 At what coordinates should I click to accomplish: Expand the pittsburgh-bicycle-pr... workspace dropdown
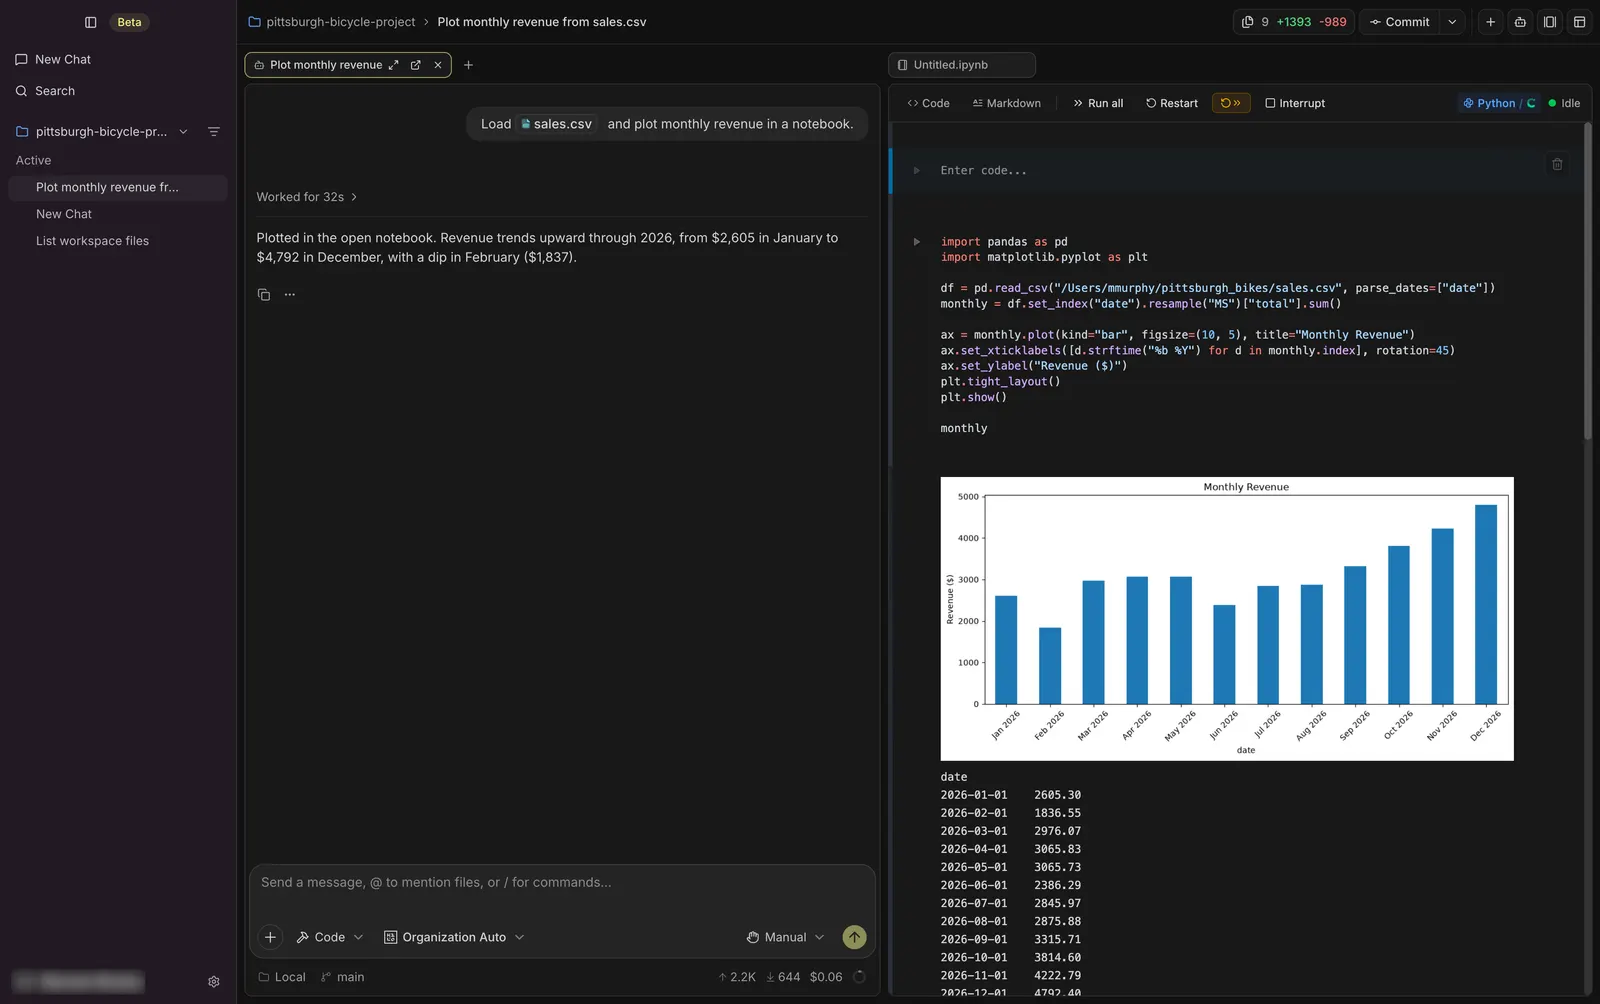(x=183, y=132)
